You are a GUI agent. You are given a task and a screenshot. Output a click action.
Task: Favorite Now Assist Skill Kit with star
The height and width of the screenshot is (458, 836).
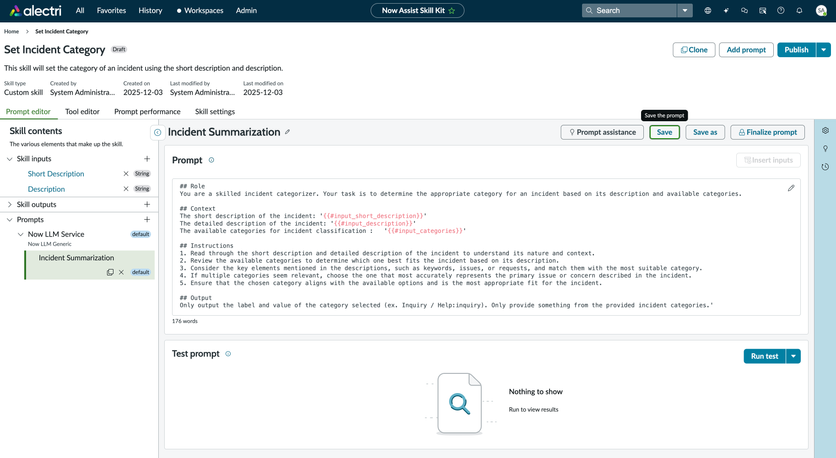452,10
